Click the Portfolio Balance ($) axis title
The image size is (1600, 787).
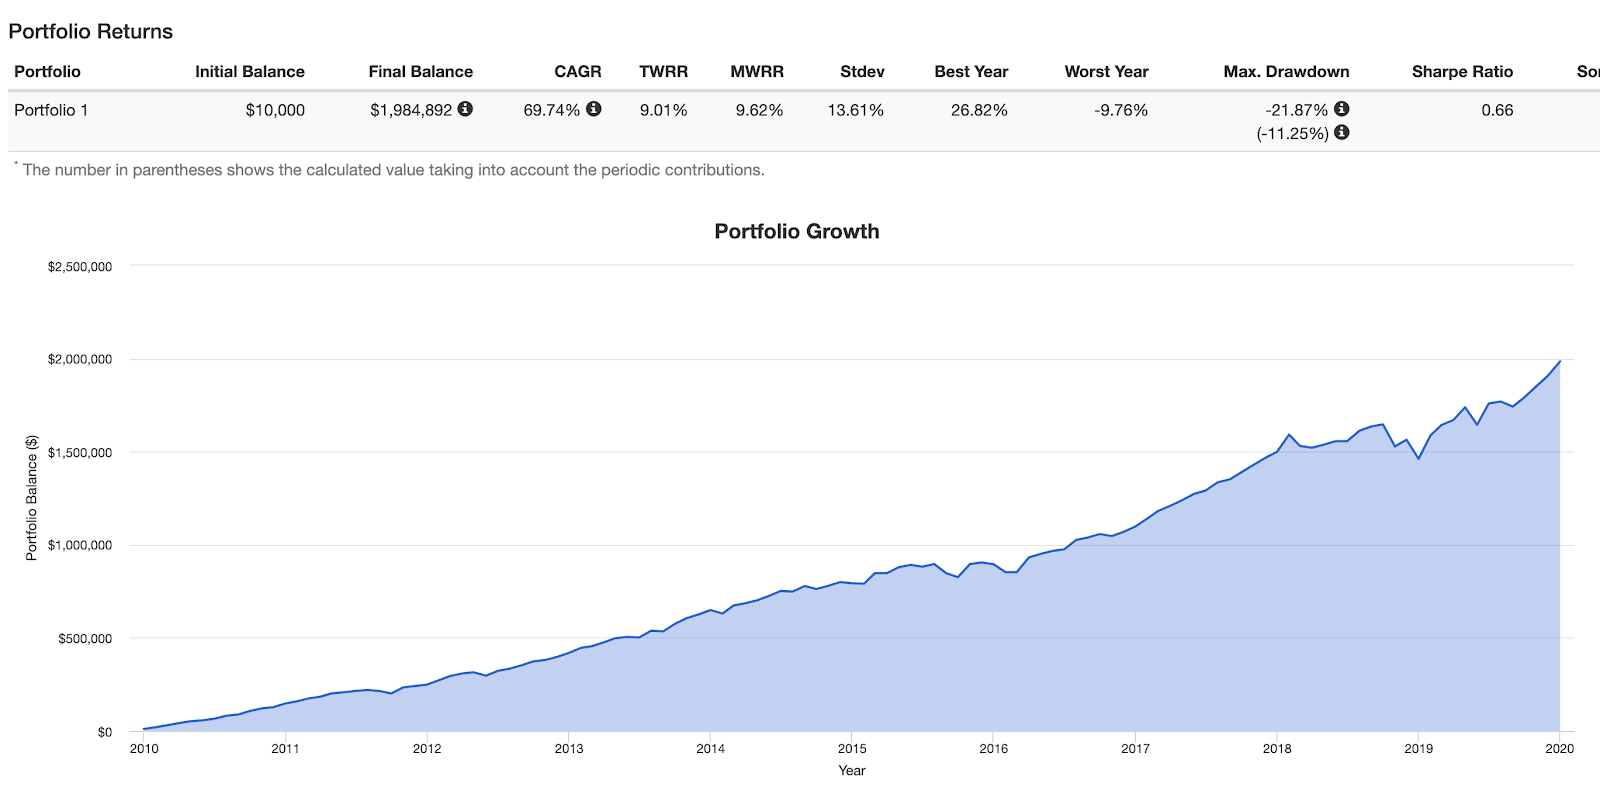click(31, 498)
